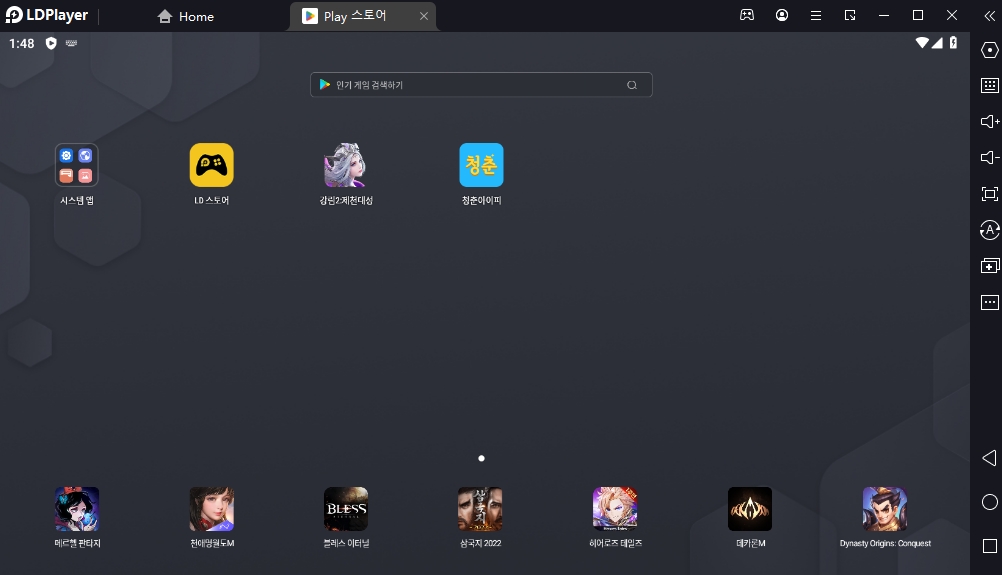Click the magnifier search button
Screen dimensions: 1002x575
(632, 85)
